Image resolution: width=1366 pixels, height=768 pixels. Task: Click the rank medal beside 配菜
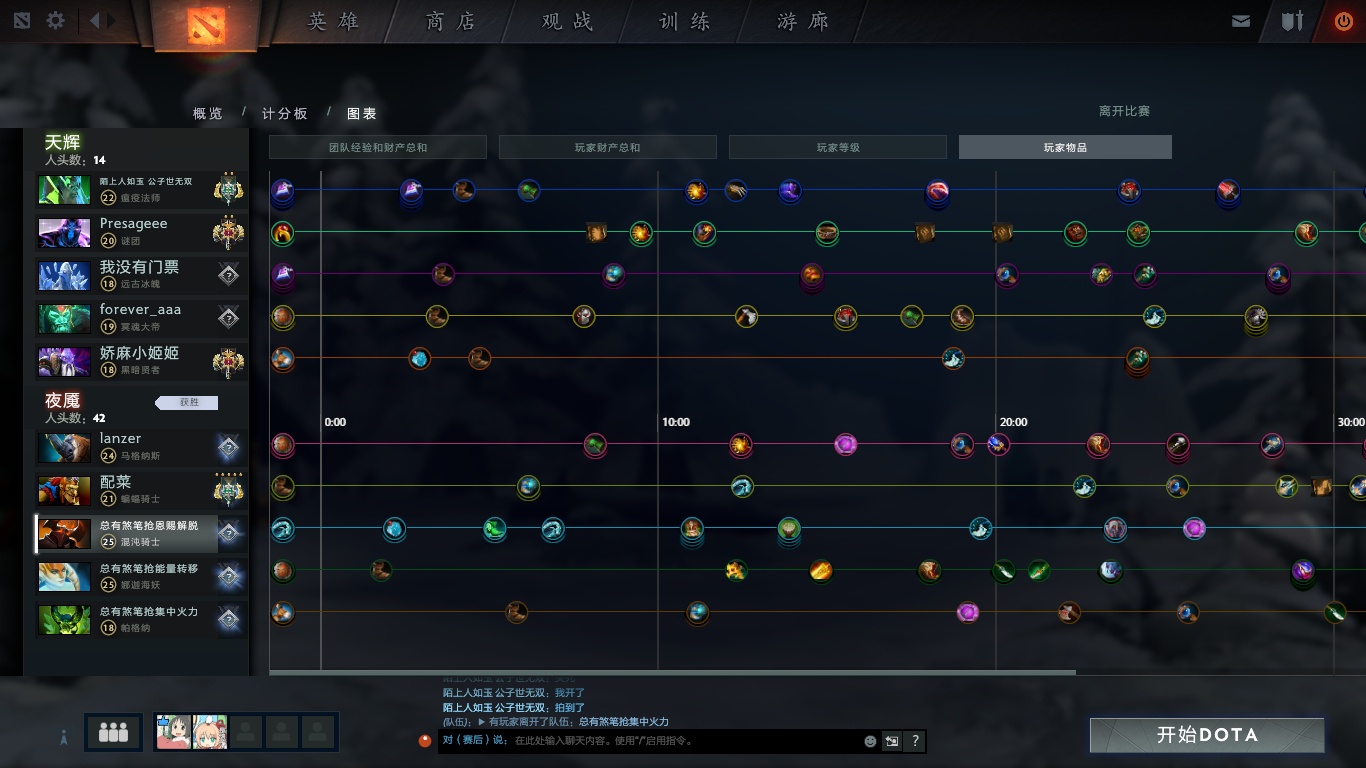coord(229,490)
